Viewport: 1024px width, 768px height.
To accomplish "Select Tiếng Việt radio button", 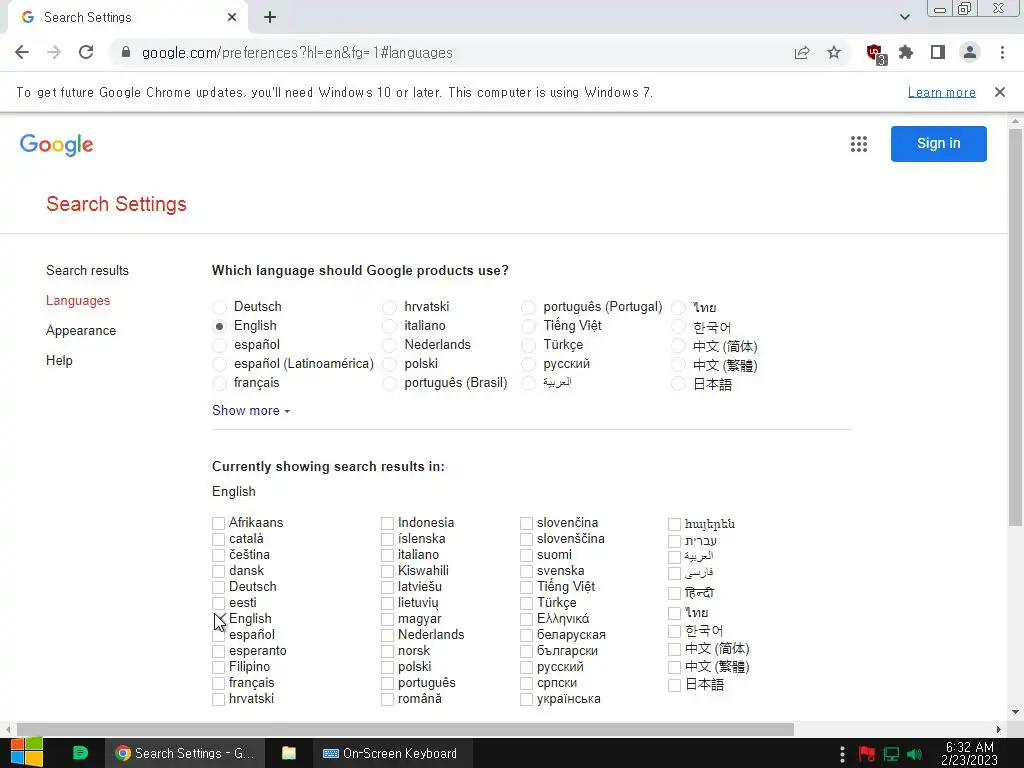I will click(528, 326).
